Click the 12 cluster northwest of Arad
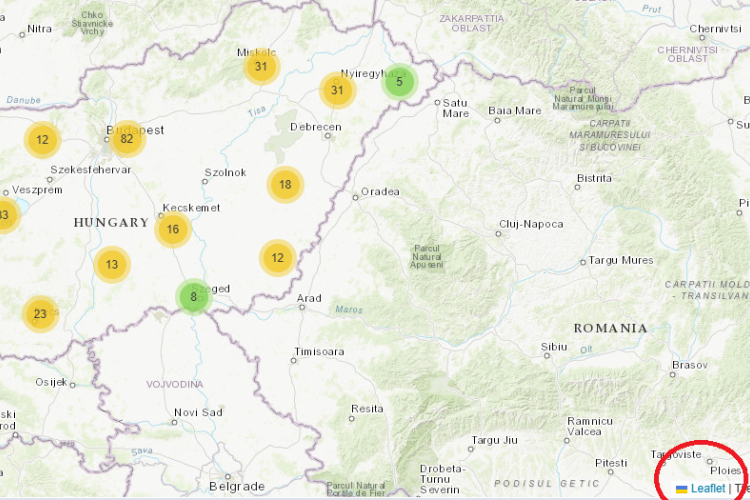This screenshot has width=750, height=500. (277, 258)
